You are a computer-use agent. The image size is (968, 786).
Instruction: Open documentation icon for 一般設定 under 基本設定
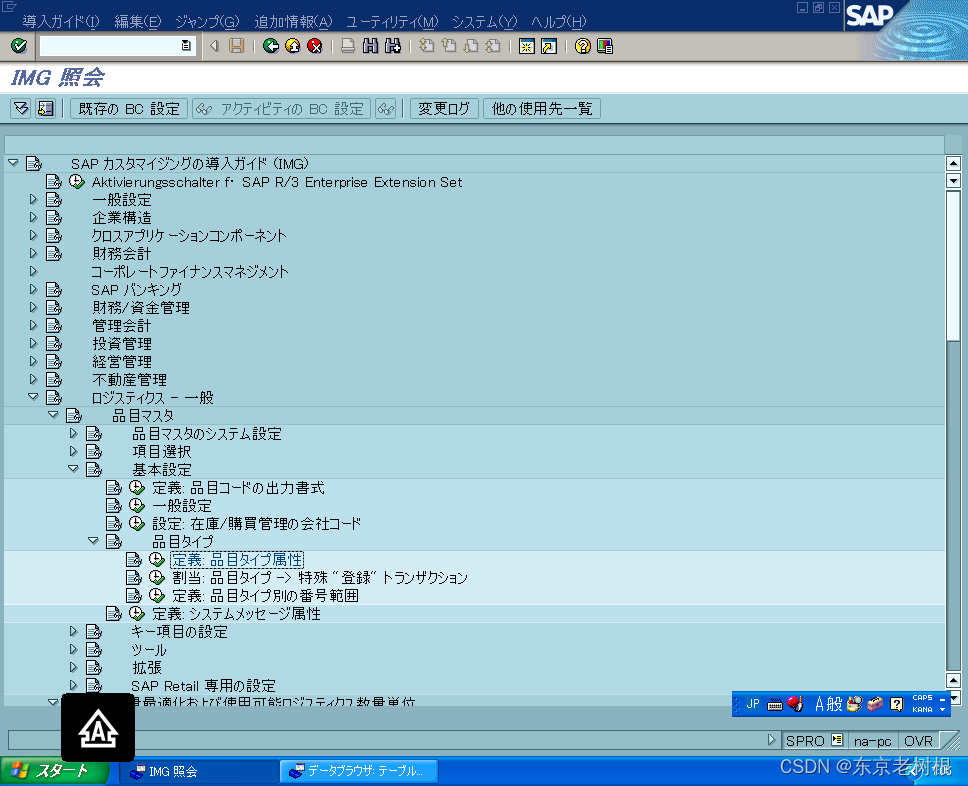pyautogui.click(x=114, y=506)
